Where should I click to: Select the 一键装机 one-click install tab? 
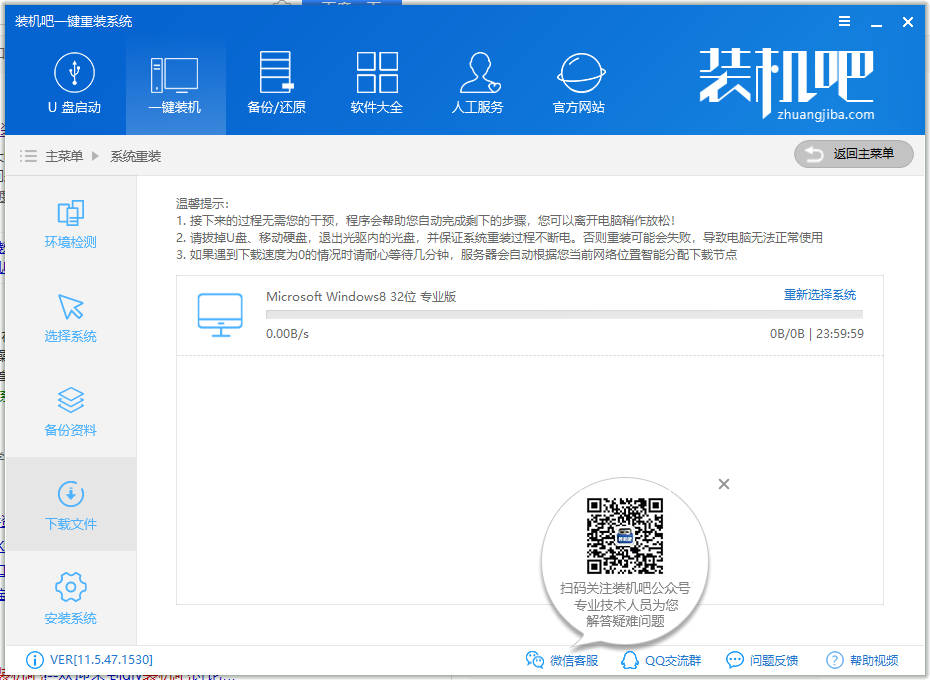point(174,85)
